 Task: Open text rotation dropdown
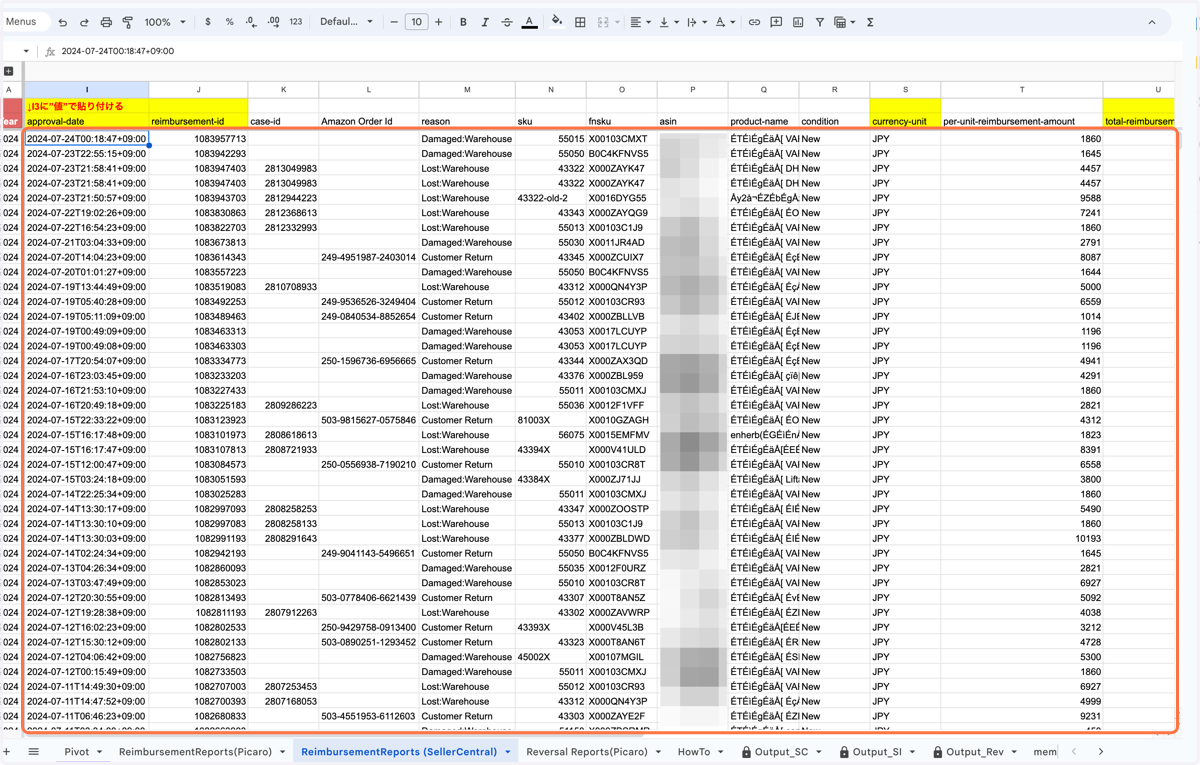[724, 22]
